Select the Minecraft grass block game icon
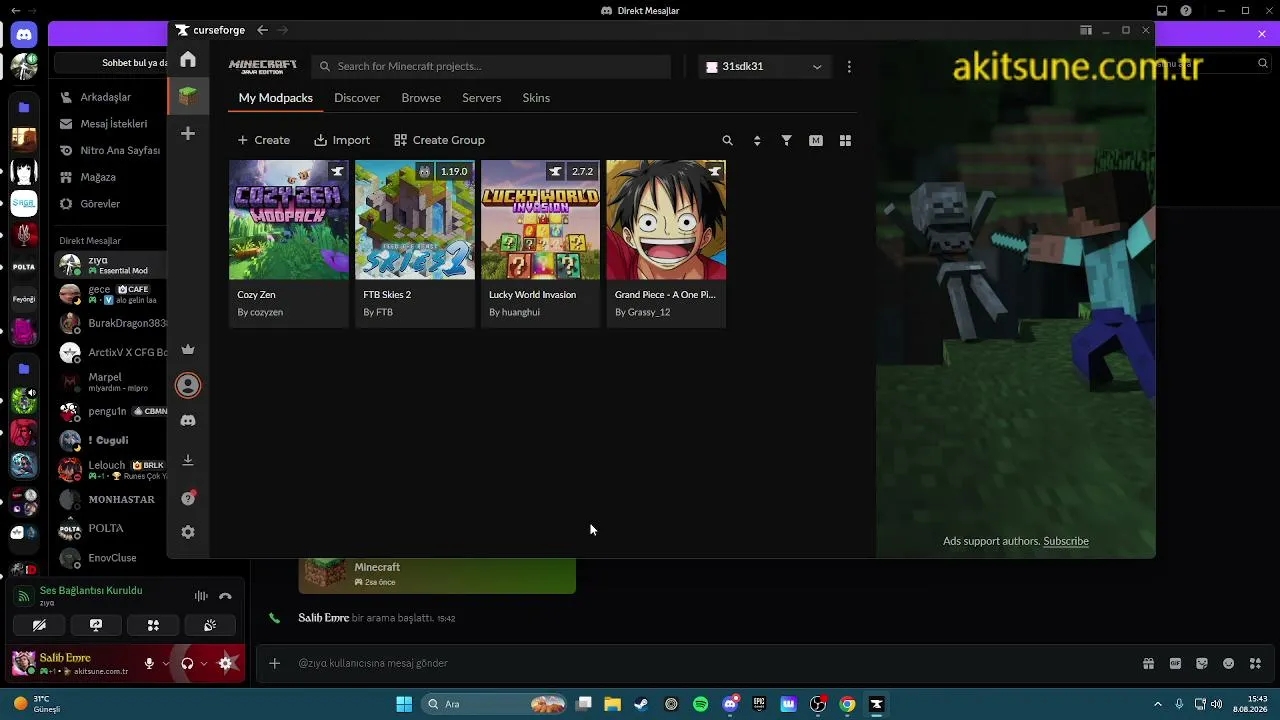 tap(188, 96)
